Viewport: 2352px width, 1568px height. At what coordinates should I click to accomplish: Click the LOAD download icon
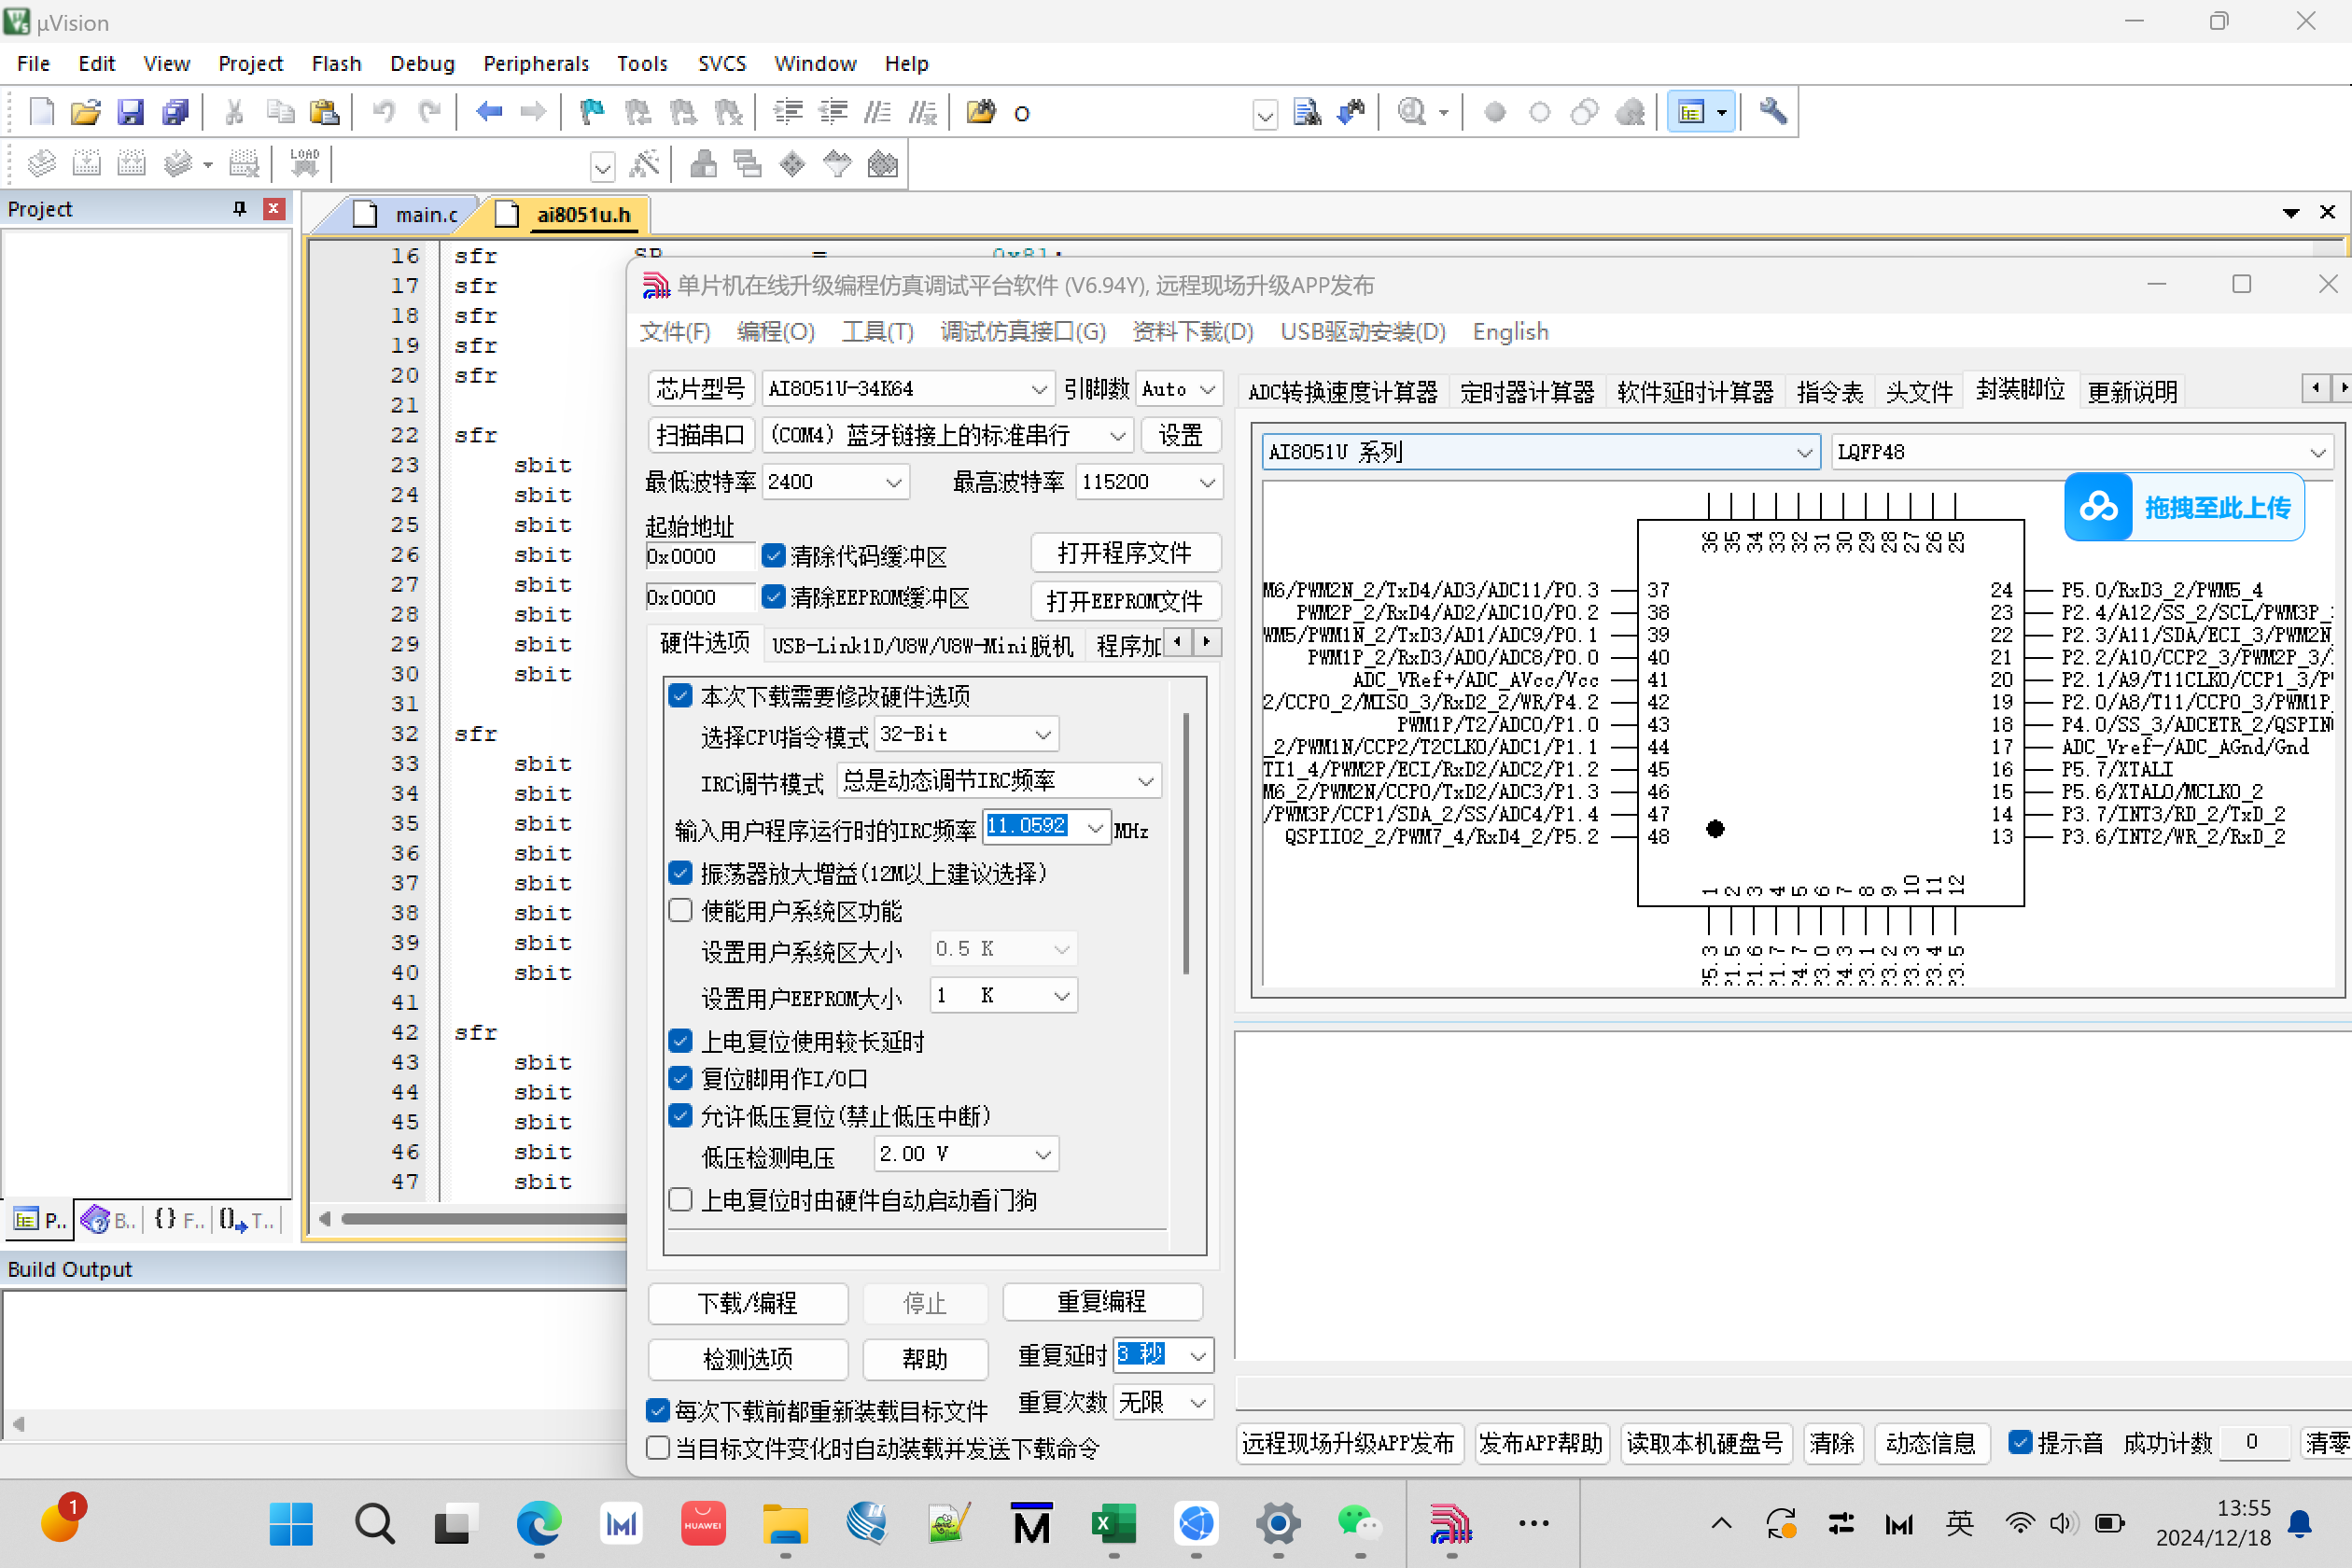click(304, 163)
